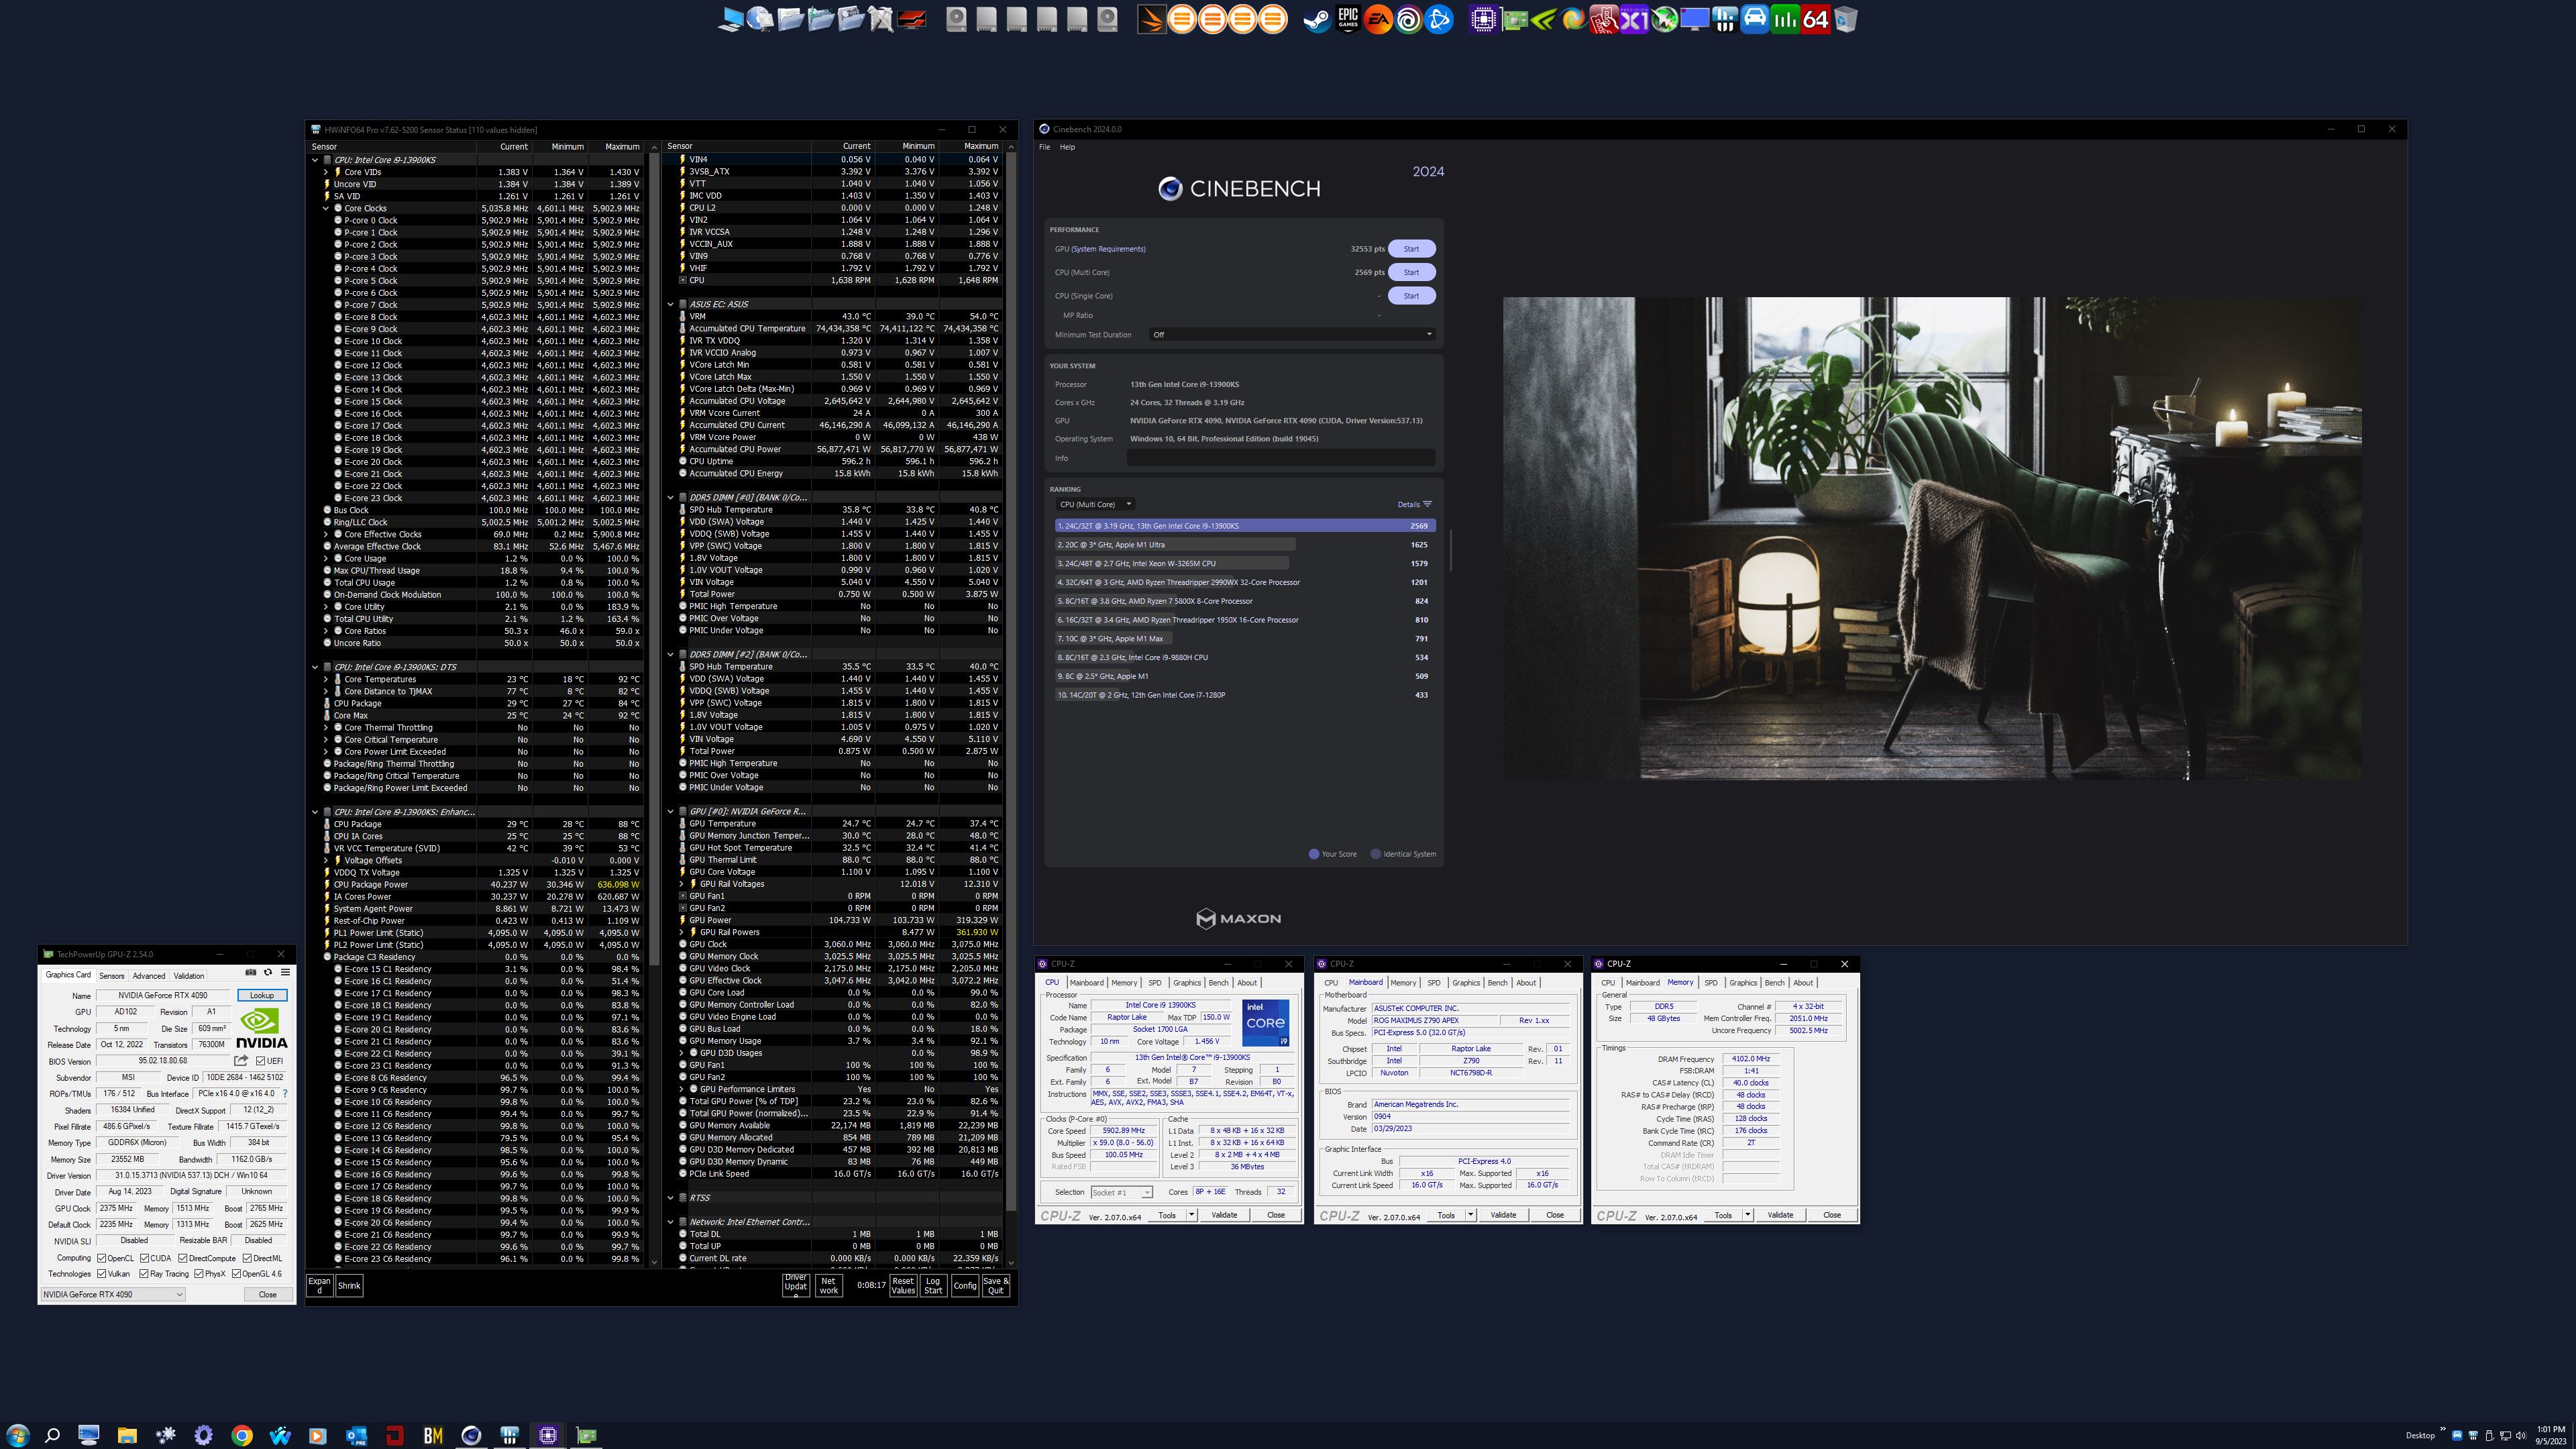Toggle the PhysX checkbox in GPU-Z
The width and height of the screenshot is (2576, 1449).
click(199, 1274)
